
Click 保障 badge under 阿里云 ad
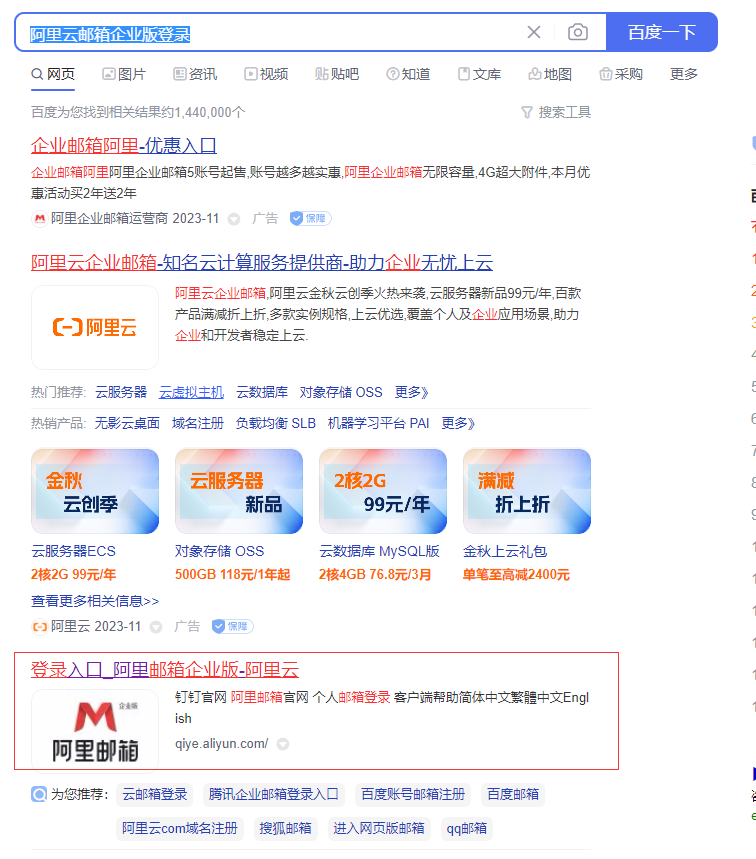[x=232, y=626]
